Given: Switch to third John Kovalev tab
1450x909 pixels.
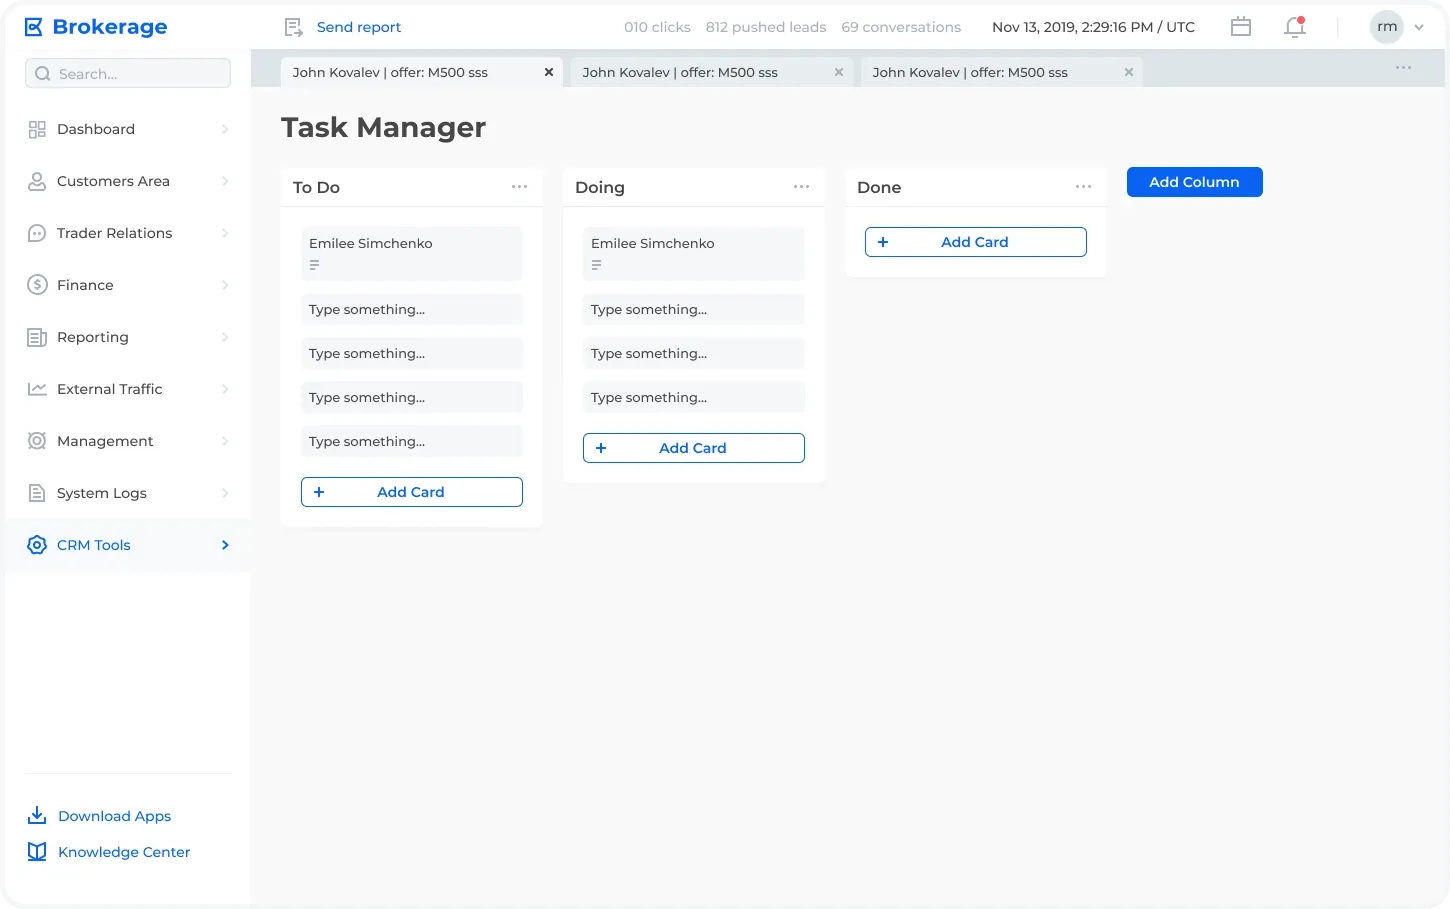Looking at the screenshot, I should tap(1002, 72).
